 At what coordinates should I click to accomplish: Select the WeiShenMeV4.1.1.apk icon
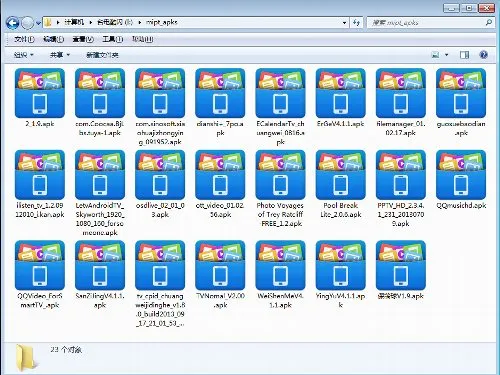[x=280, y=265]
